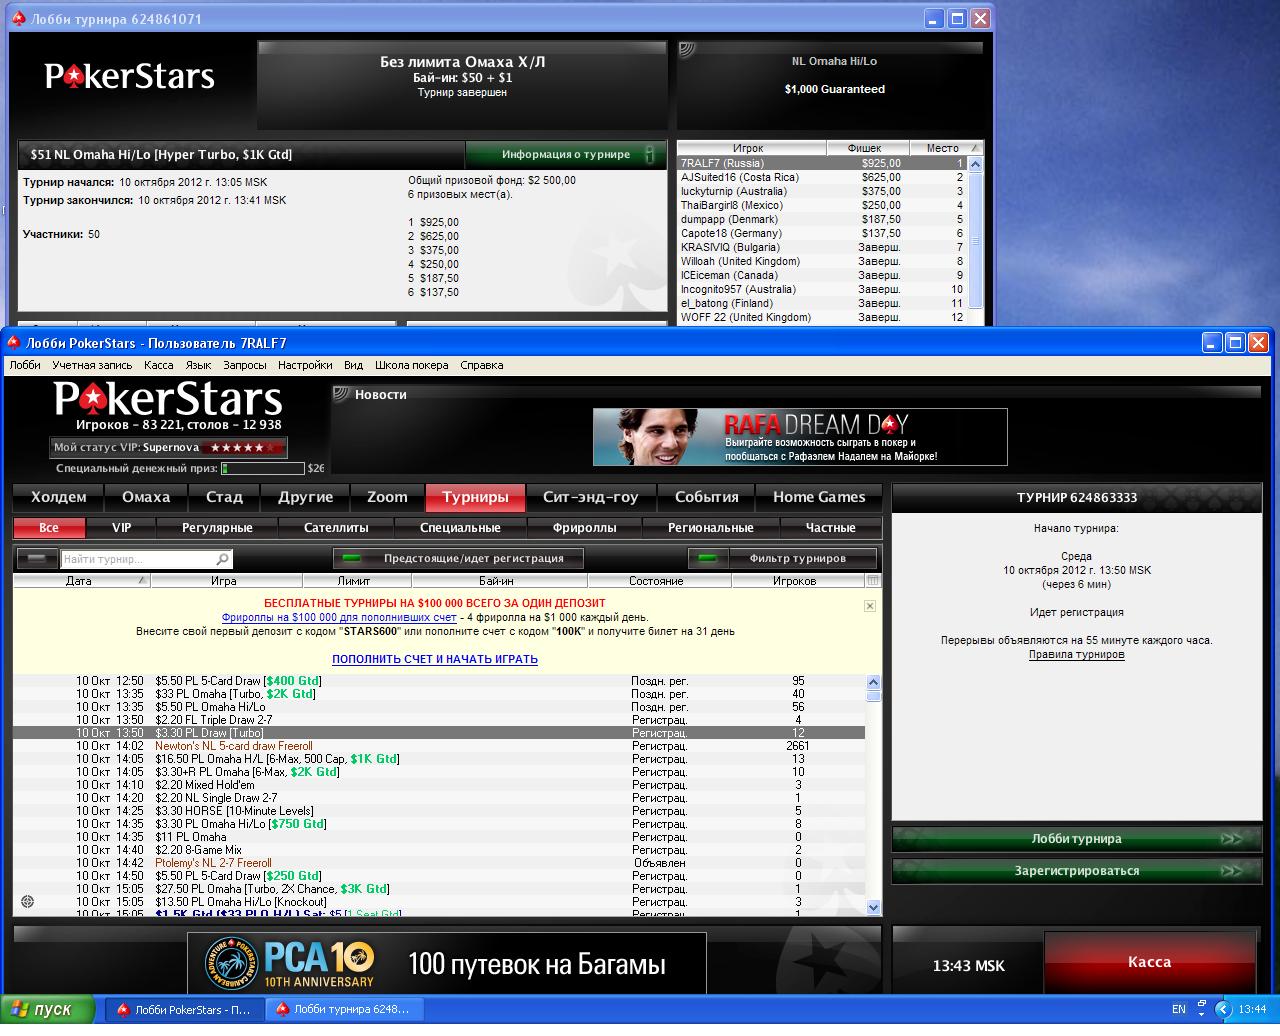
Task: Click the Найти турнир search field
Action: [x=138, y=559]
